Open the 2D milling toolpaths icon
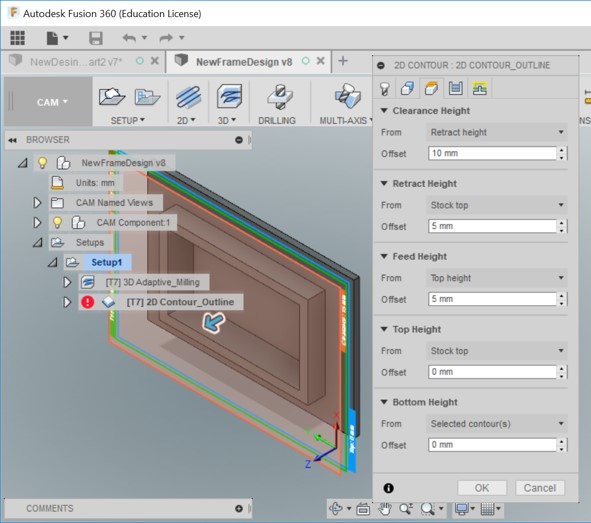This screenshot has height=523, width=591. point(188,97)
